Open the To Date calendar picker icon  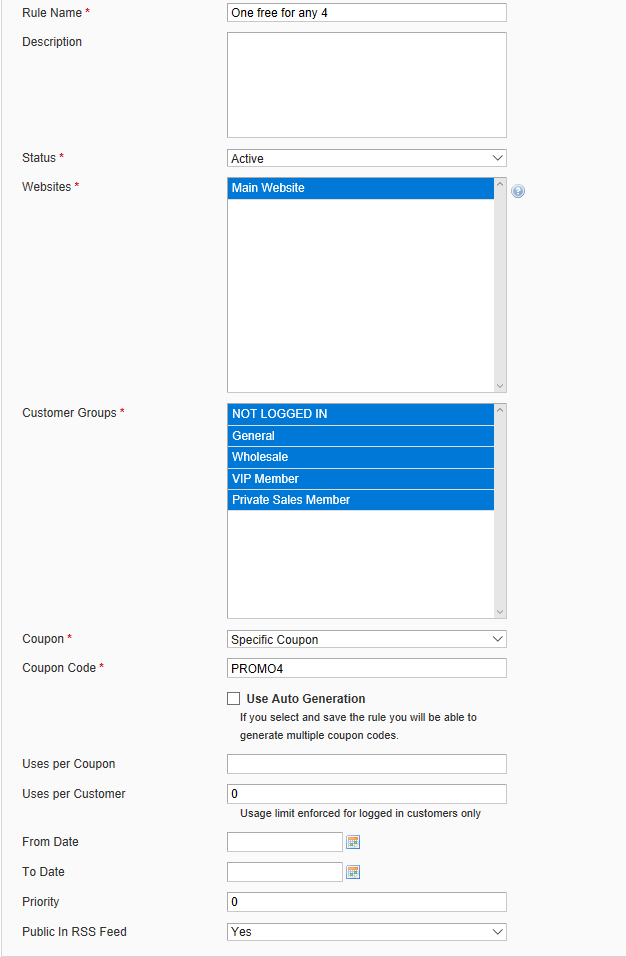coord(353,872)
